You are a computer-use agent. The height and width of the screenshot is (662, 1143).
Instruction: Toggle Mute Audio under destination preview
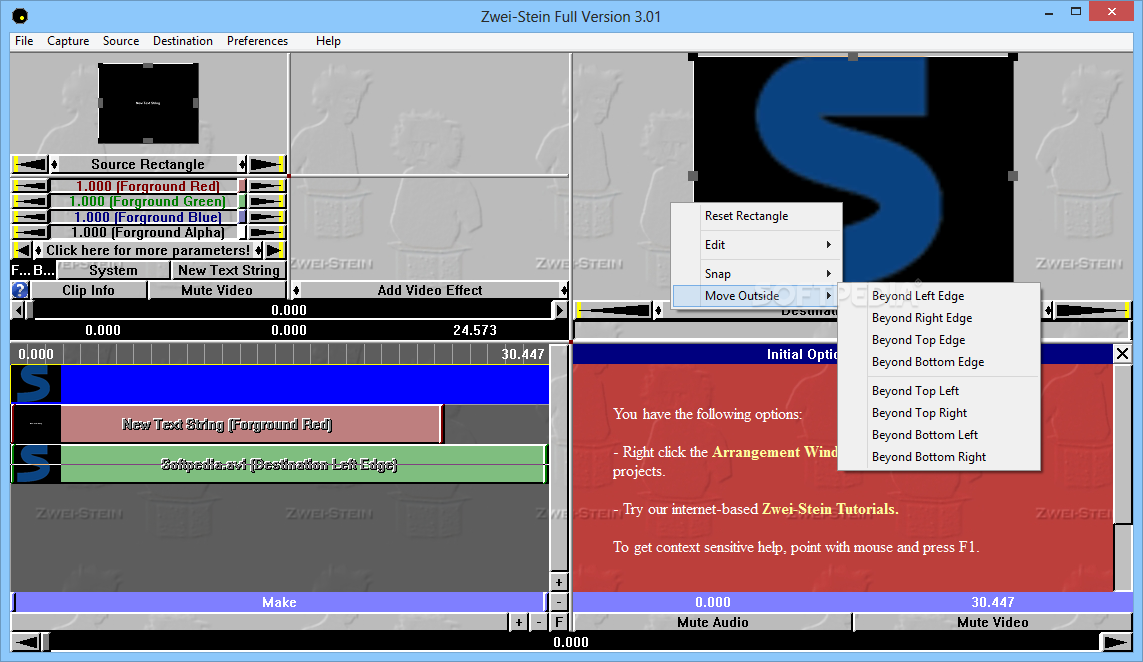click(713, 623)
